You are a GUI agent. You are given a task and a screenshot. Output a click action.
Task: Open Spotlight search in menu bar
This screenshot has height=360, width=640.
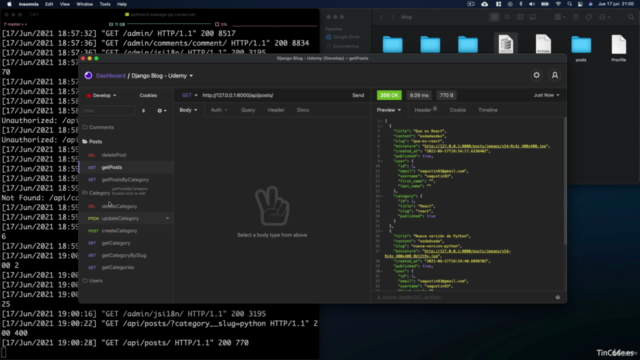coord(569,4)
